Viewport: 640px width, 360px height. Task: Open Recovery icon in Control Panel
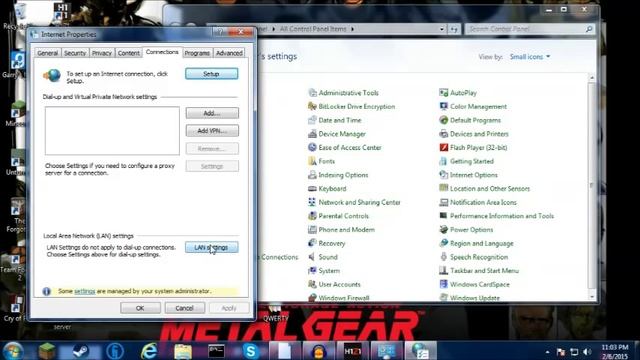pyautogui.click(x=312, y=243)
